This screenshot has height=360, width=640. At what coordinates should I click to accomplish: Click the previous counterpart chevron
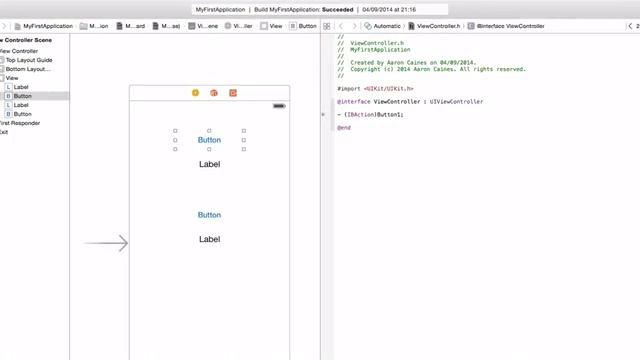(630, 26)
